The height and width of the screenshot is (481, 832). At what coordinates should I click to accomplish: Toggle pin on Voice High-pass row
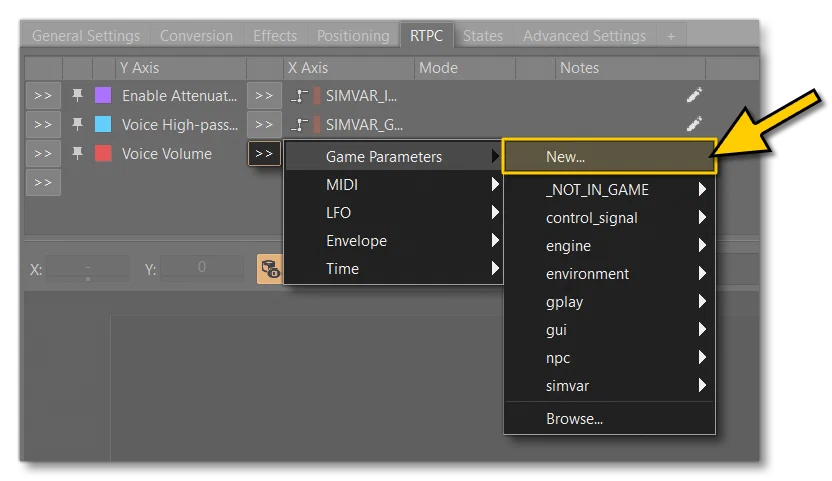click(77, 124)
